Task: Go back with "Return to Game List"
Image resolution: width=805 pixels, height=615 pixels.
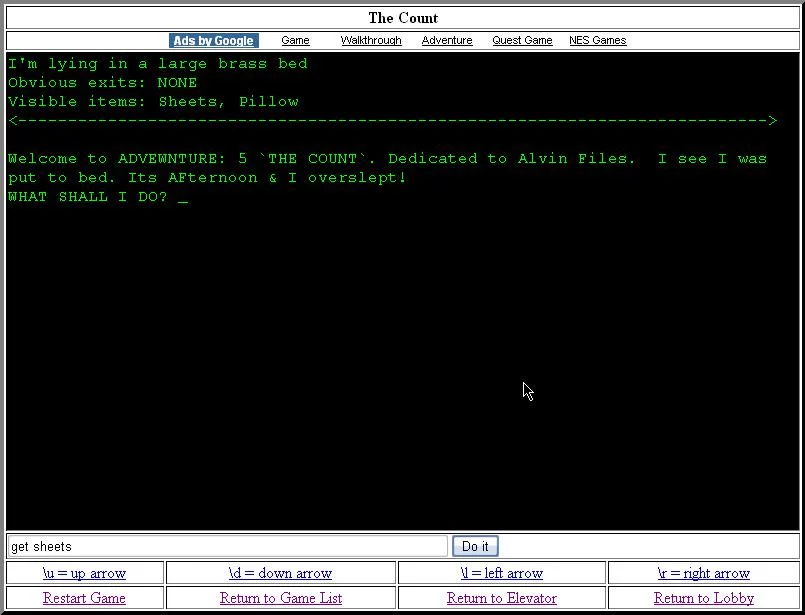Action: pyautogui.click(x=281, y=598)
